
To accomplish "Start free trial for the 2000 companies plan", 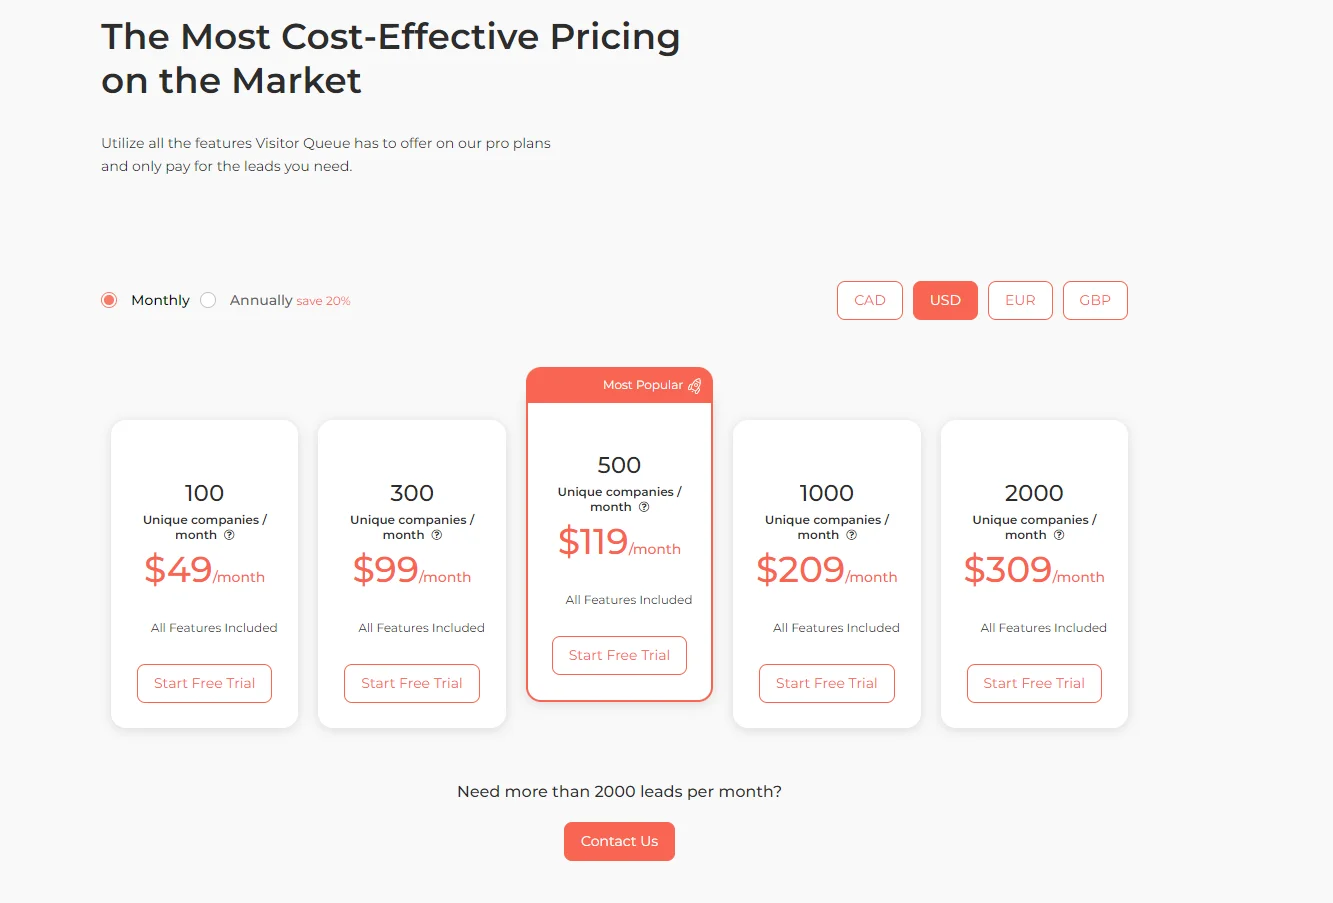I will pyautogui.click(x=1034, y=683).
